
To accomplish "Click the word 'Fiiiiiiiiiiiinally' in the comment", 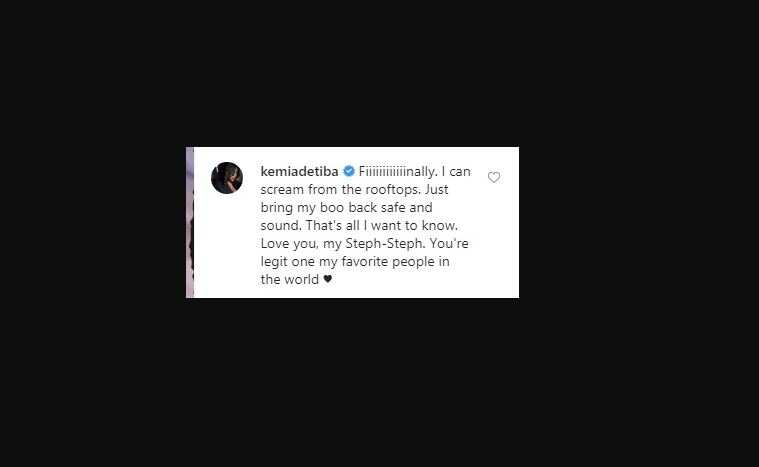I will [x=397, y=171].
